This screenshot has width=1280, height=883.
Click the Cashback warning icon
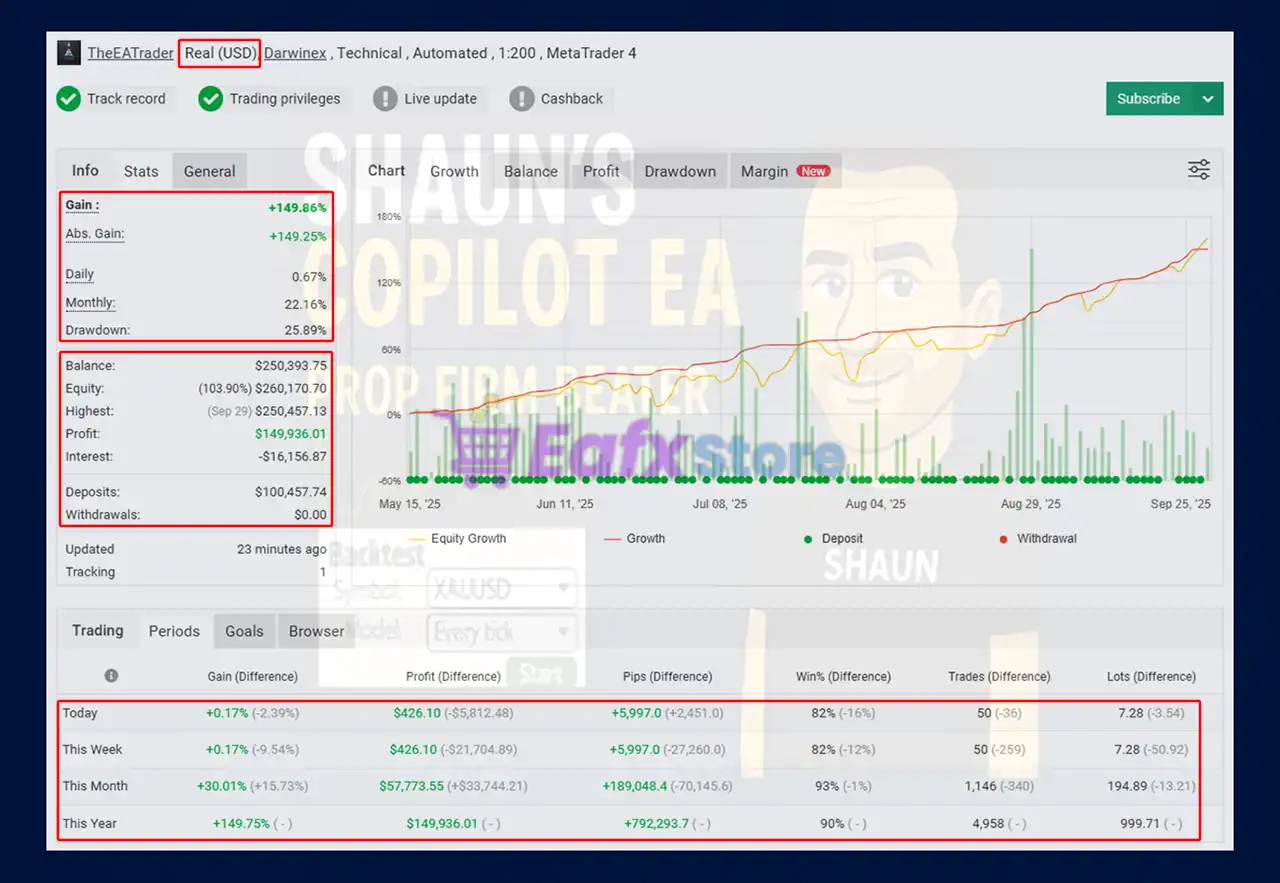click(x=521, y=98)
